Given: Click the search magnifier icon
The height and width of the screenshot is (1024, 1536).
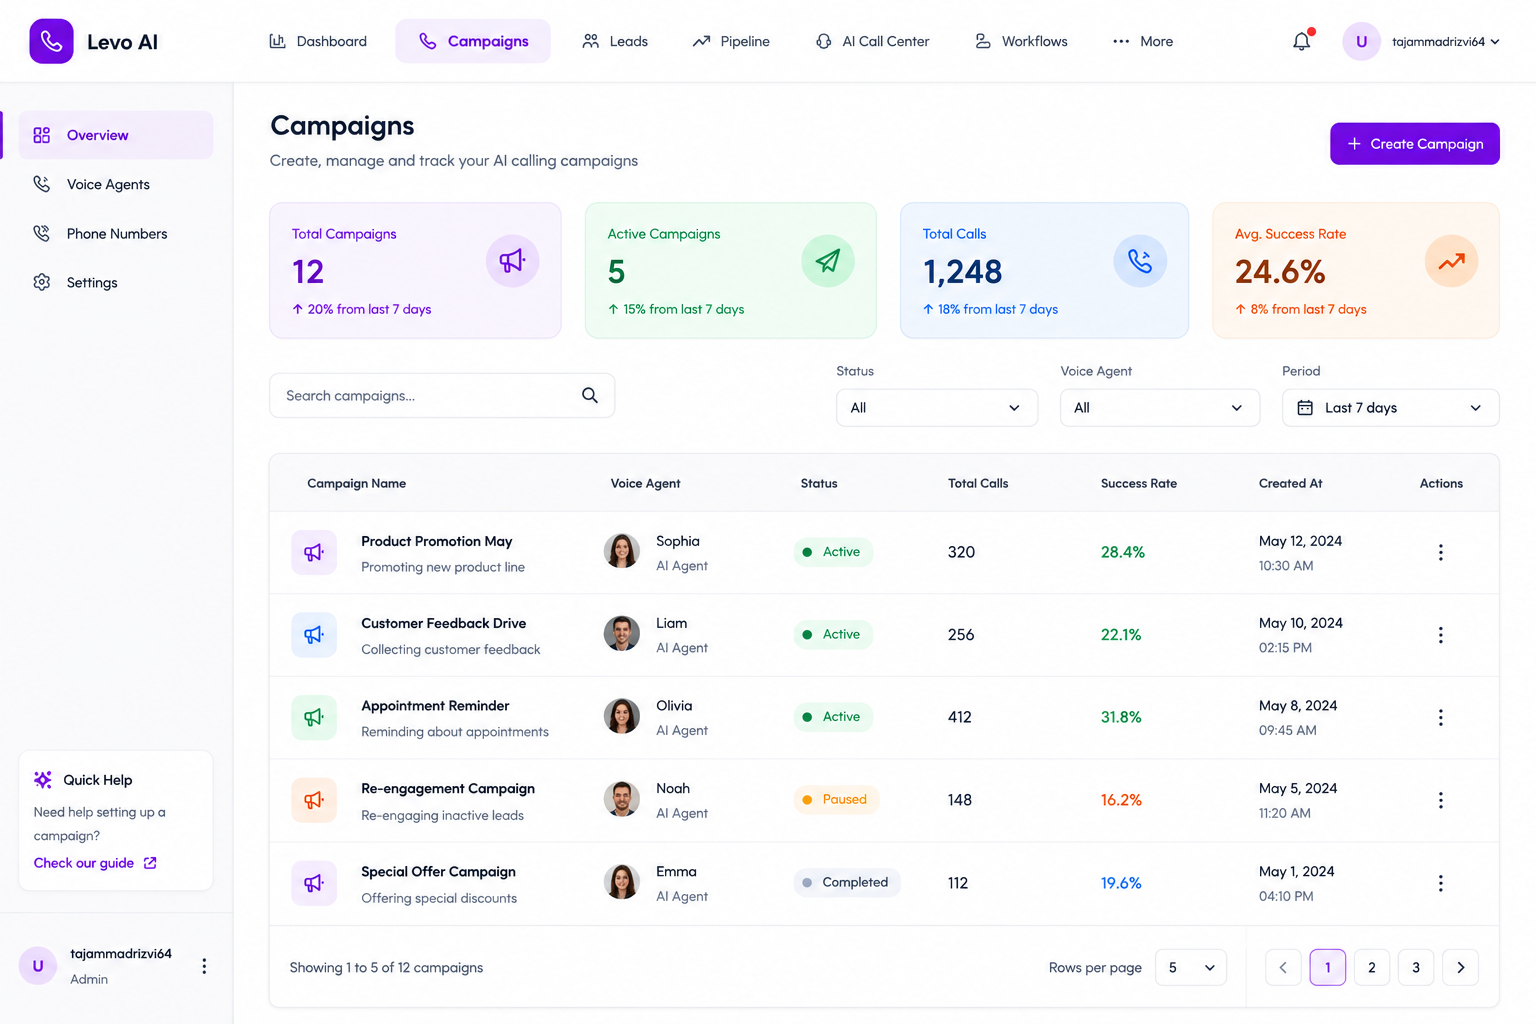Looking at the screenshot, I should 590,396.
